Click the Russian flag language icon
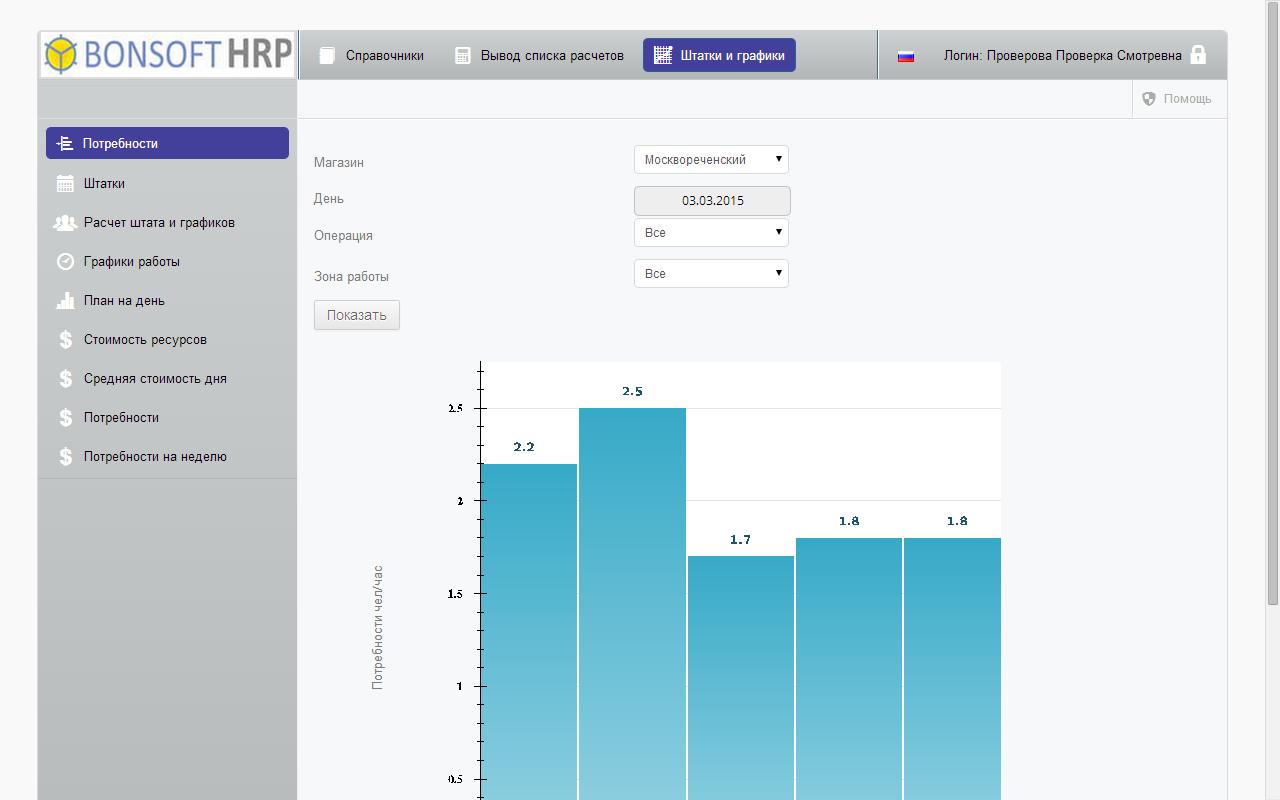This screenshot has width=1280, height=800. (x=906, y=56)
